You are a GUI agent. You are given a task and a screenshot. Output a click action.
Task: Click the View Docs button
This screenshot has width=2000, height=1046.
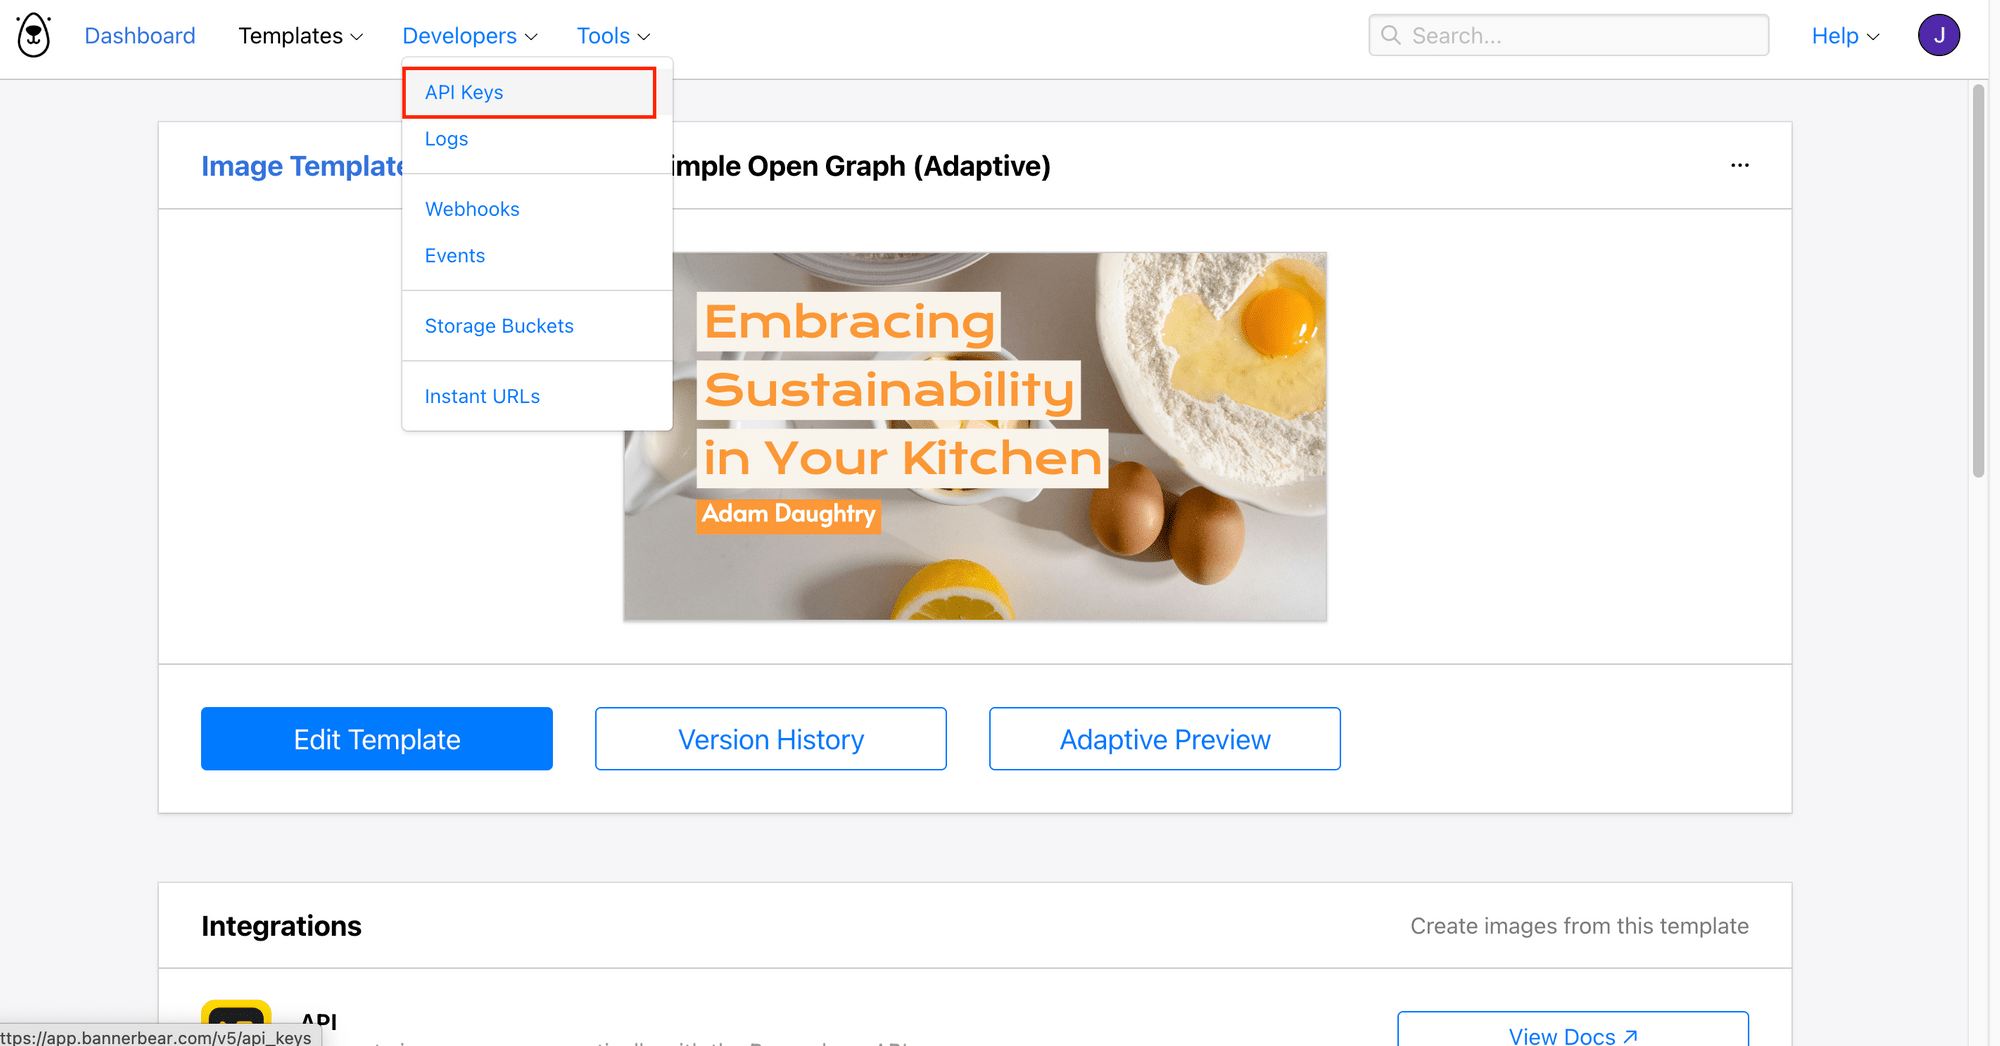pos(1573,1030)
